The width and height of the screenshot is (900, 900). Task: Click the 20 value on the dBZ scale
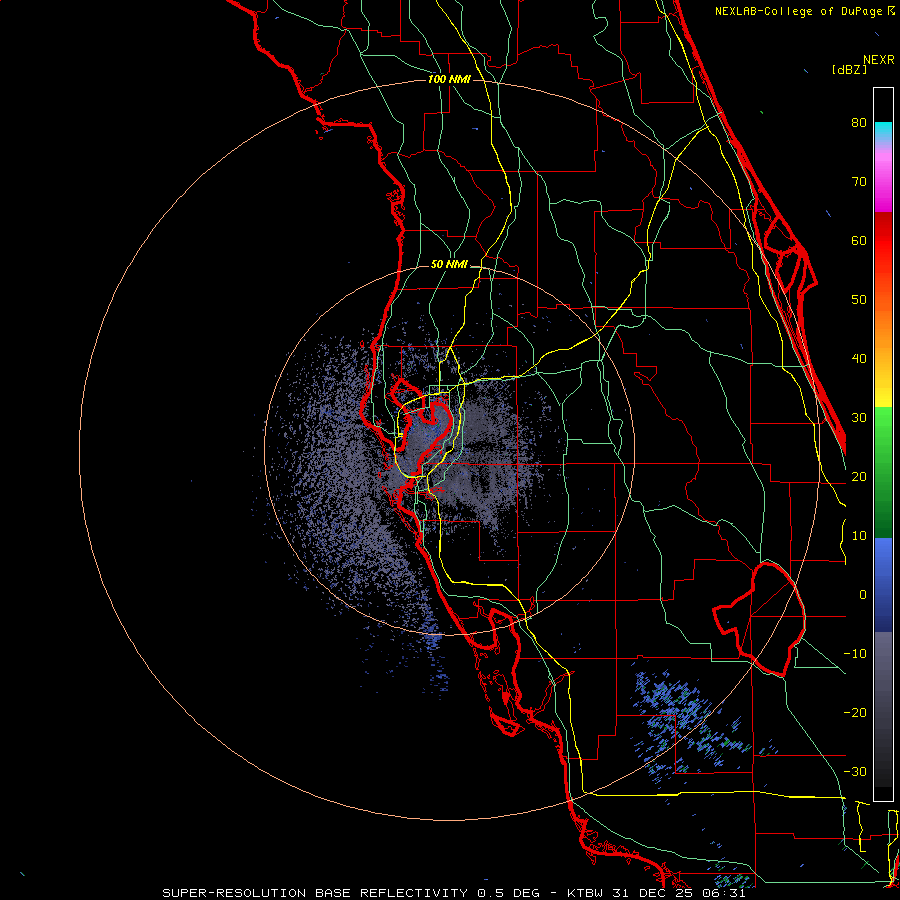click(x=859, y=477)
